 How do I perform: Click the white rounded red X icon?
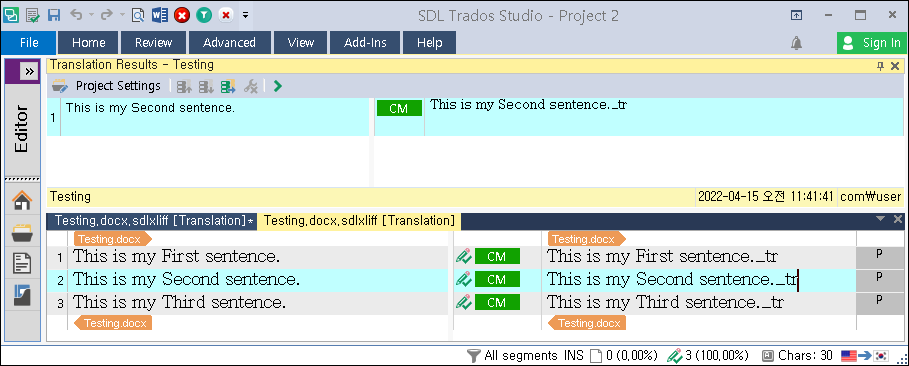226,15
